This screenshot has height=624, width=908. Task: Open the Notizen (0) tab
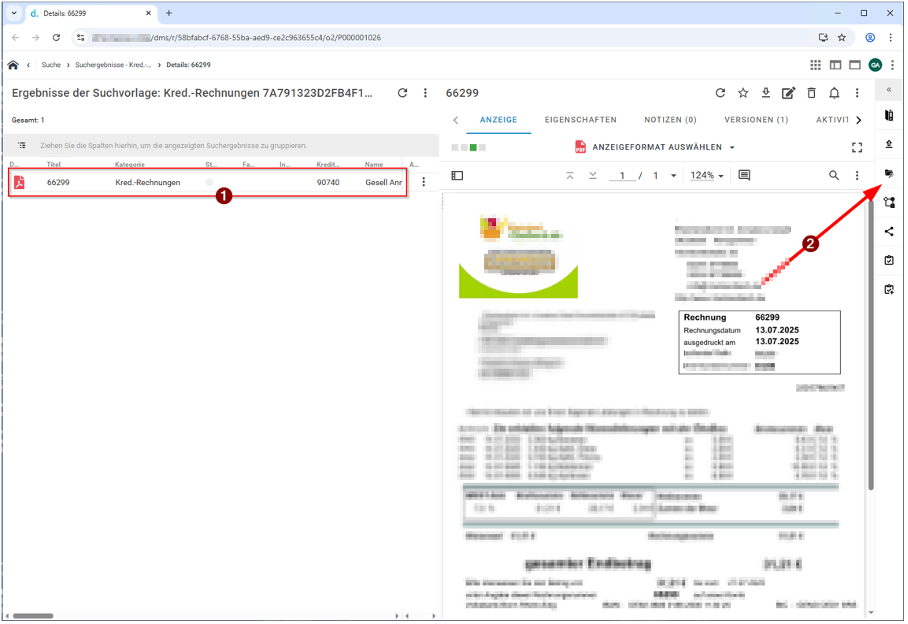click(x=670, y=120)
